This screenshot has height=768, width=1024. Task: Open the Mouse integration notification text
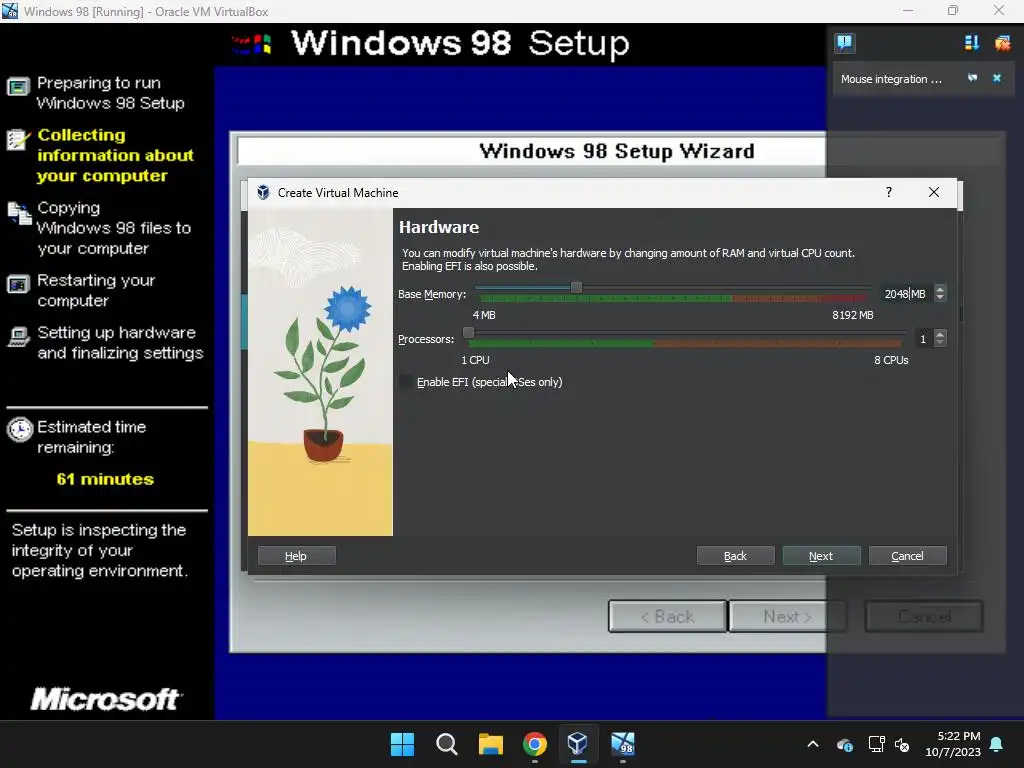[891, 79]
